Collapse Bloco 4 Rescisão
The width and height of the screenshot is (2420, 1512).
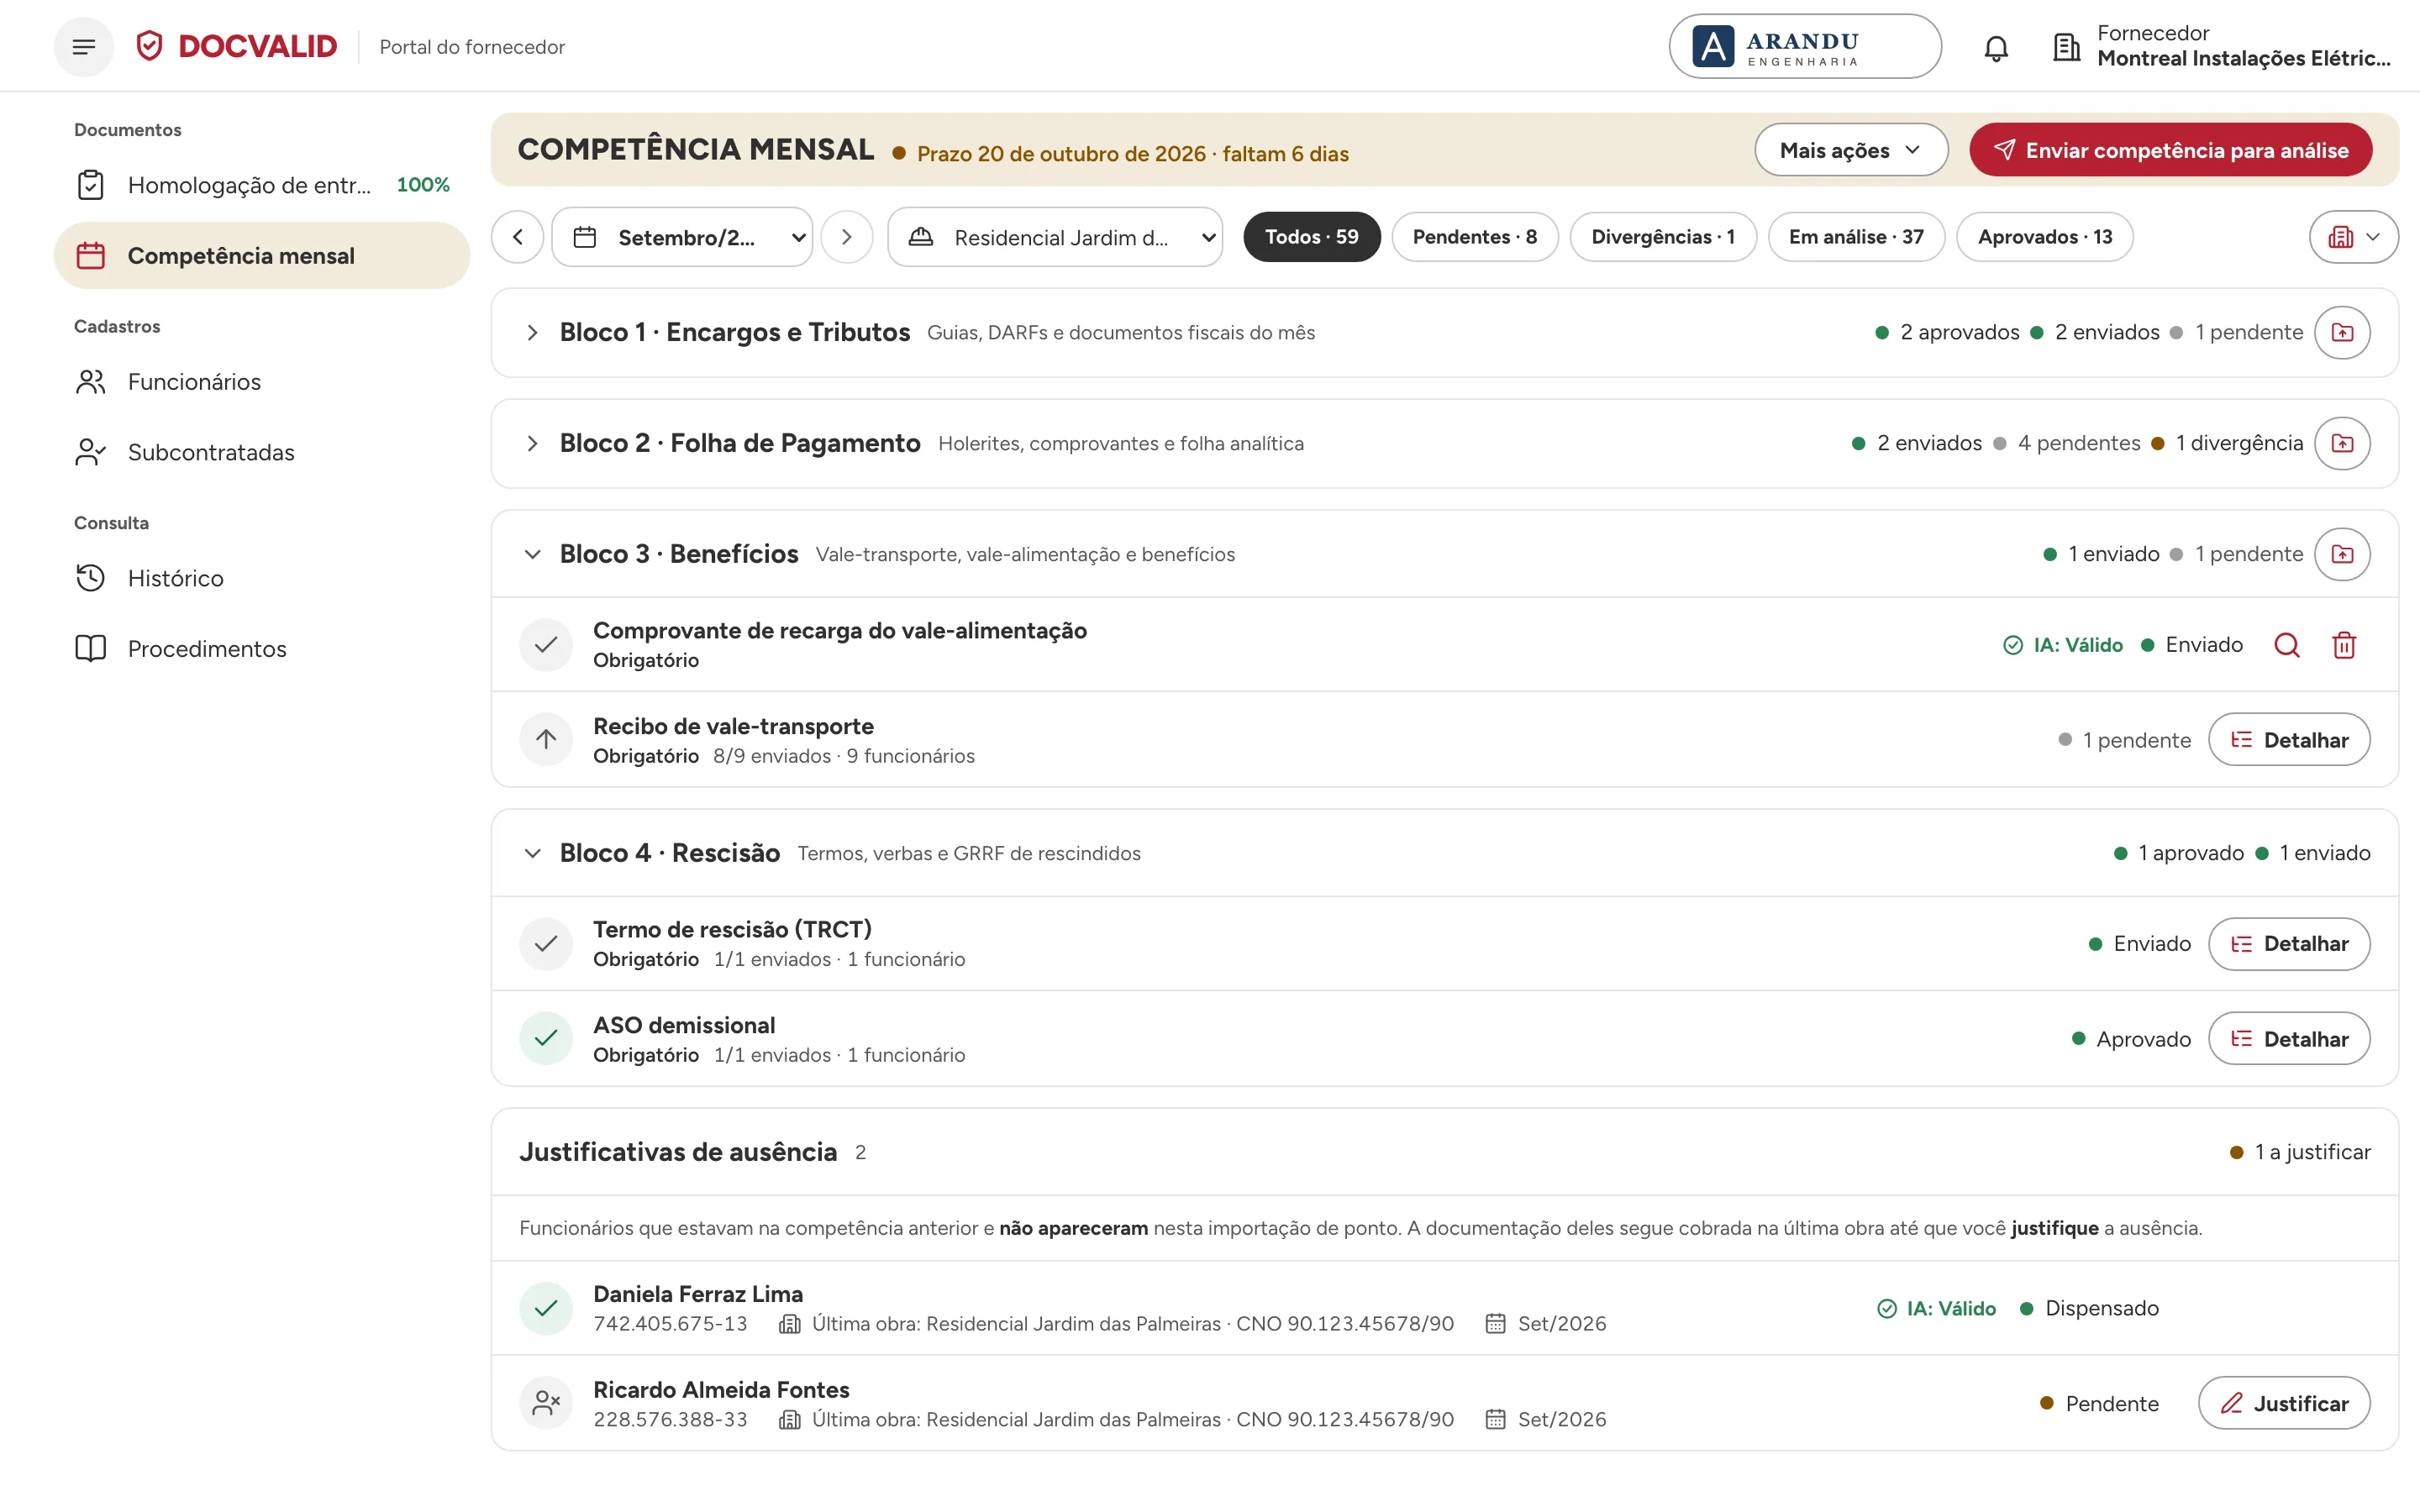coord(533,854)
